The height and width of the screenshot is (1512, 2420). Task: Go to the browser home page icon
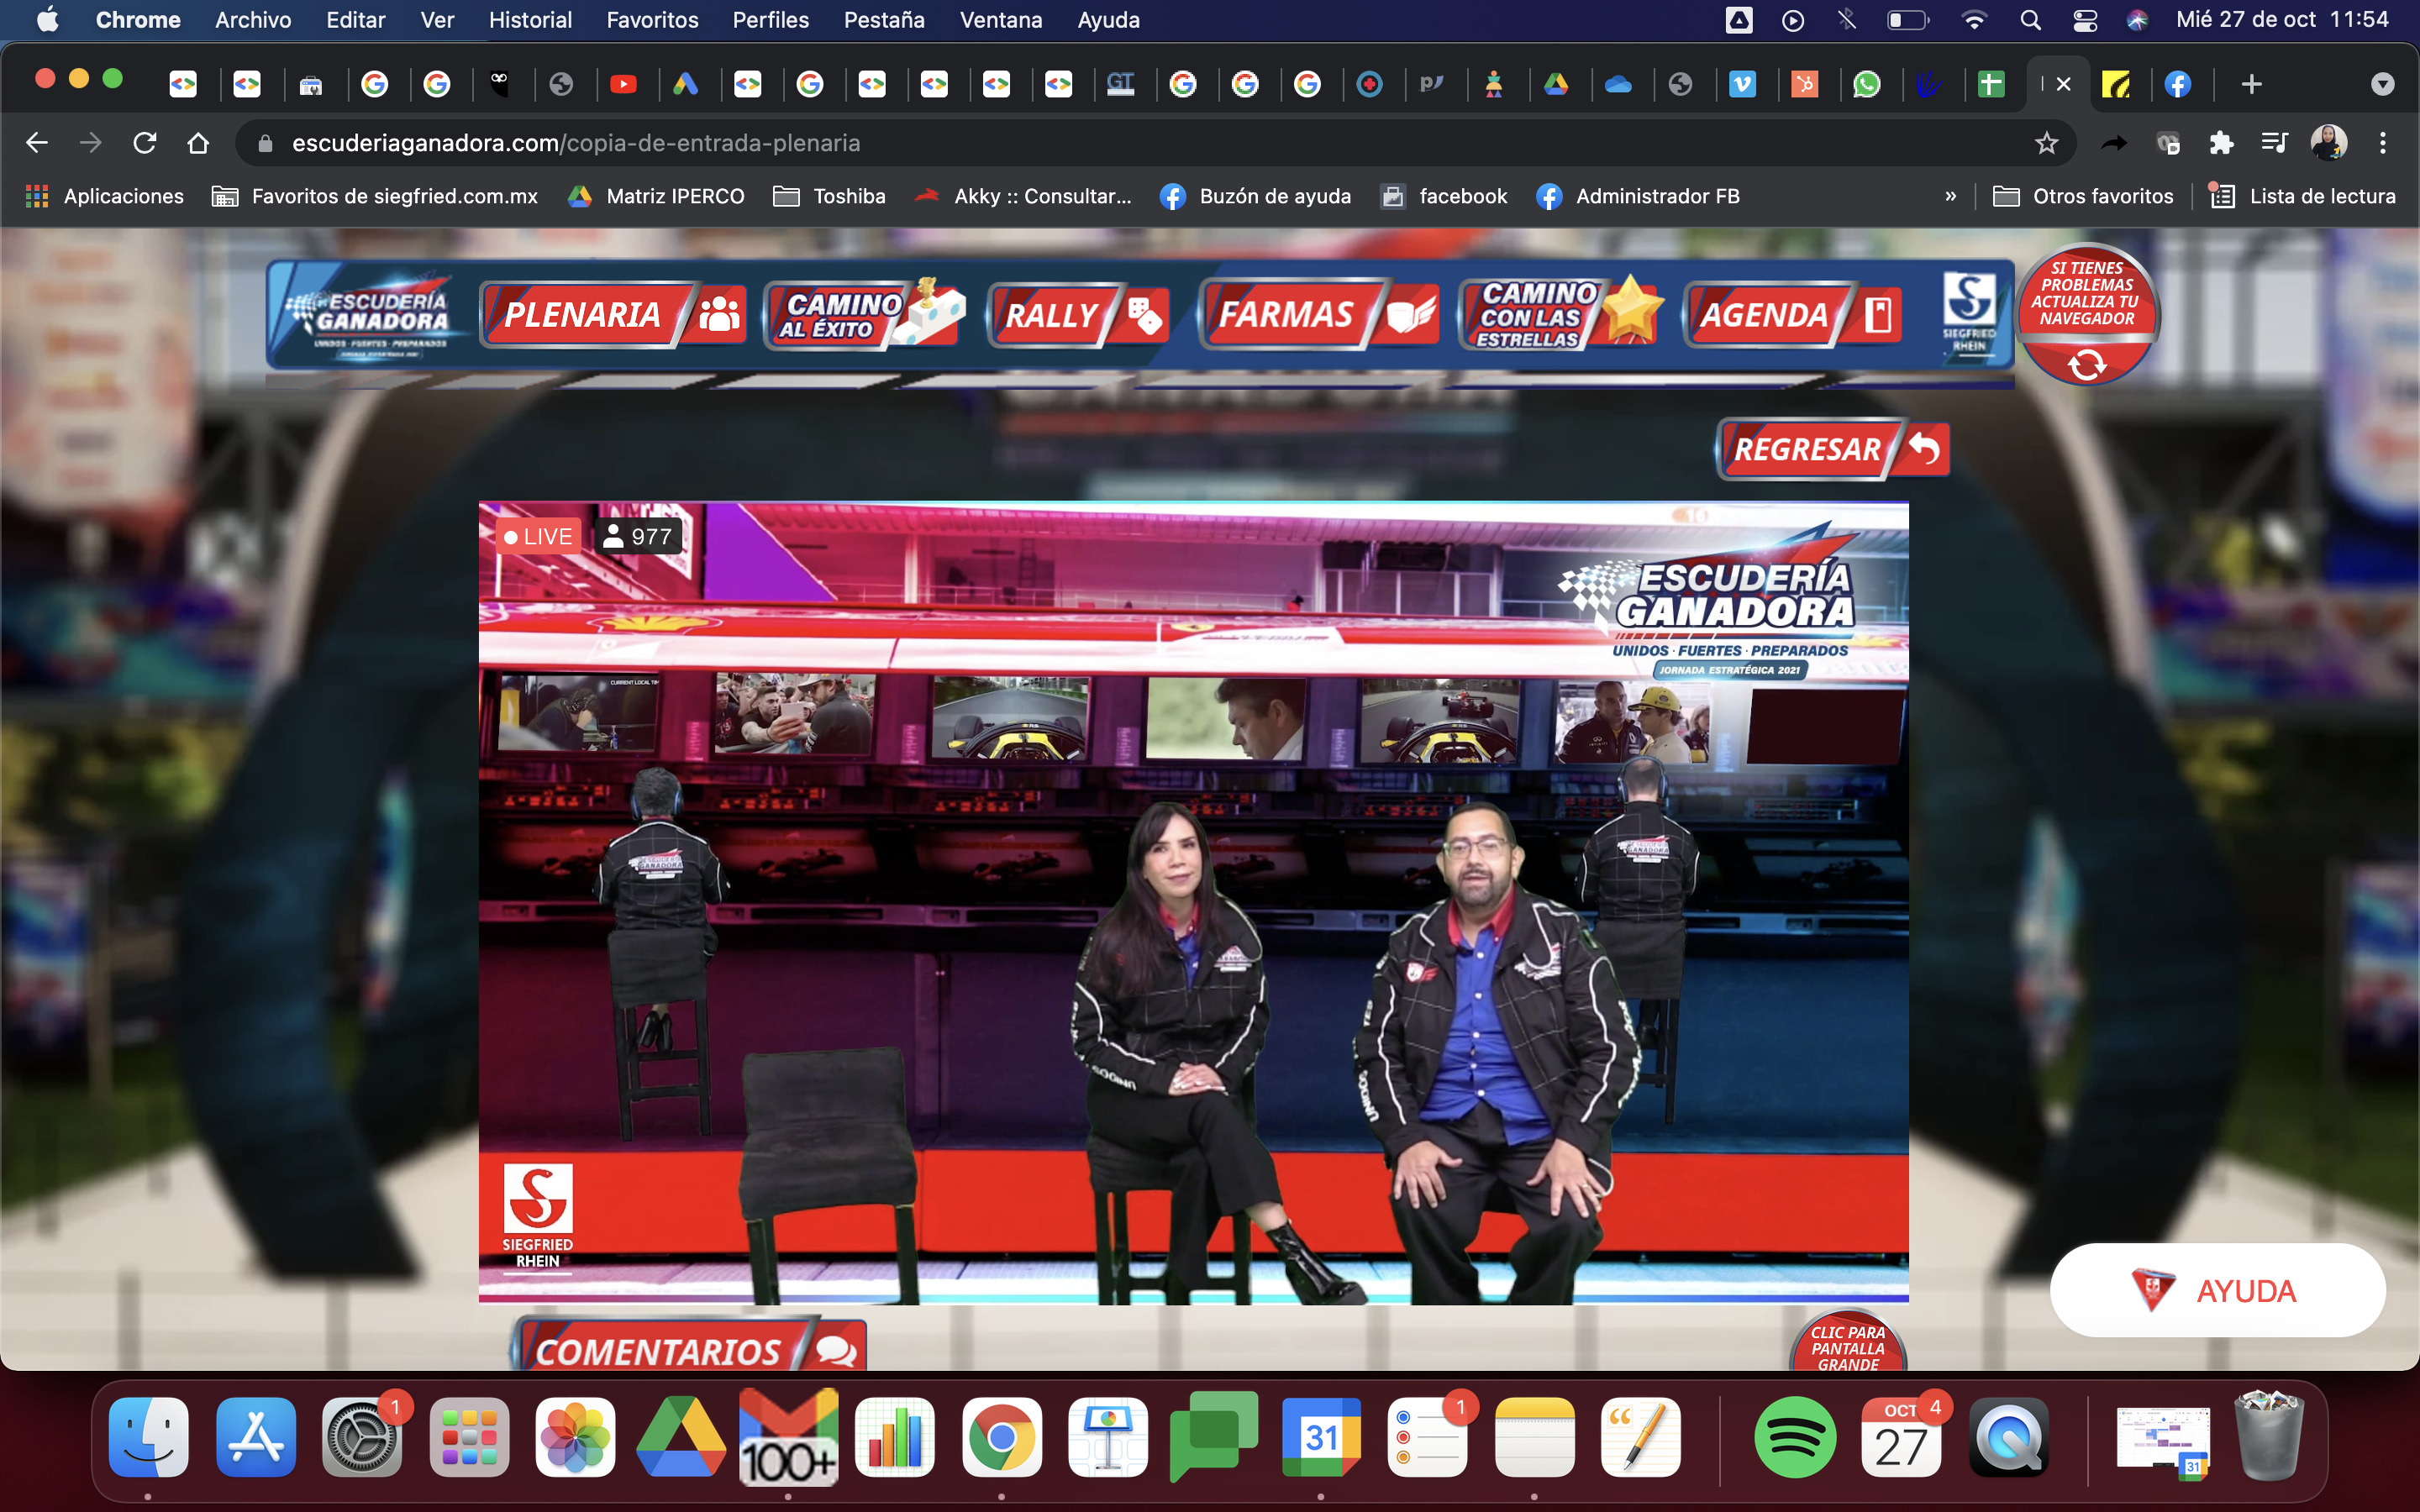(198, 143)
